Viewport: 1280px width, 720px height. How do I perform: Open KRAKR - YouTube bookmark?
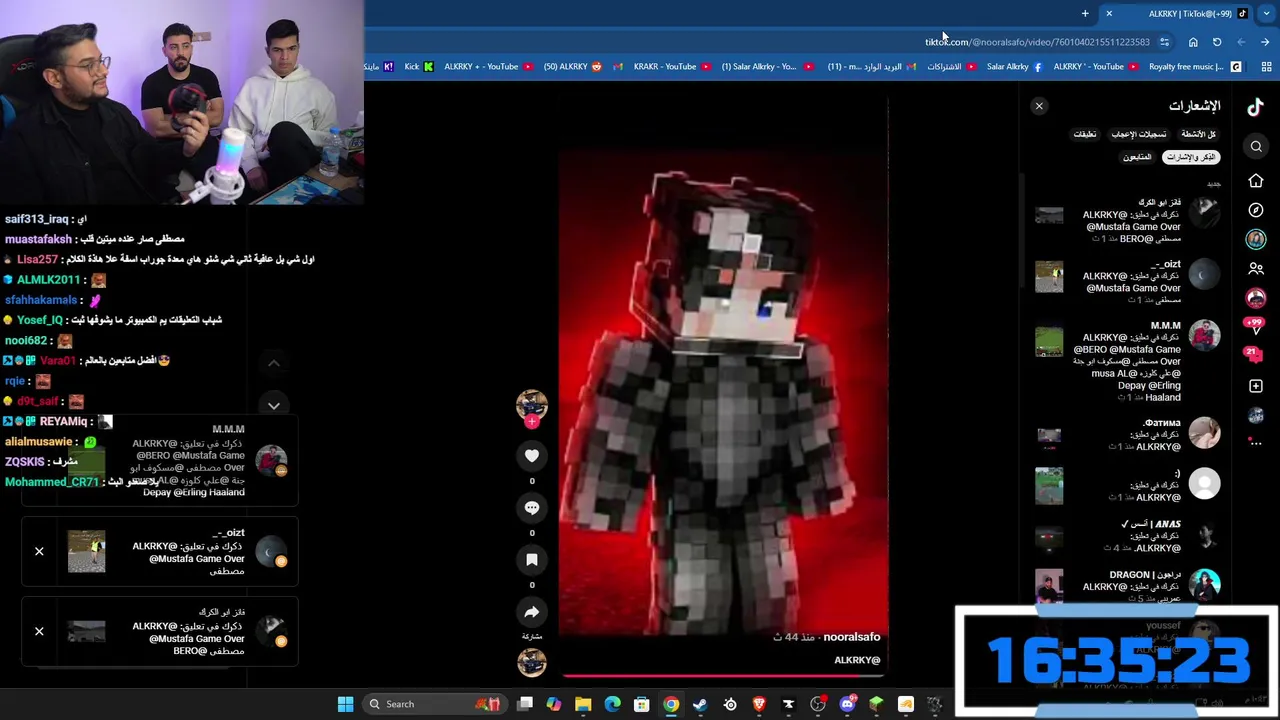(x=672, y=67)
